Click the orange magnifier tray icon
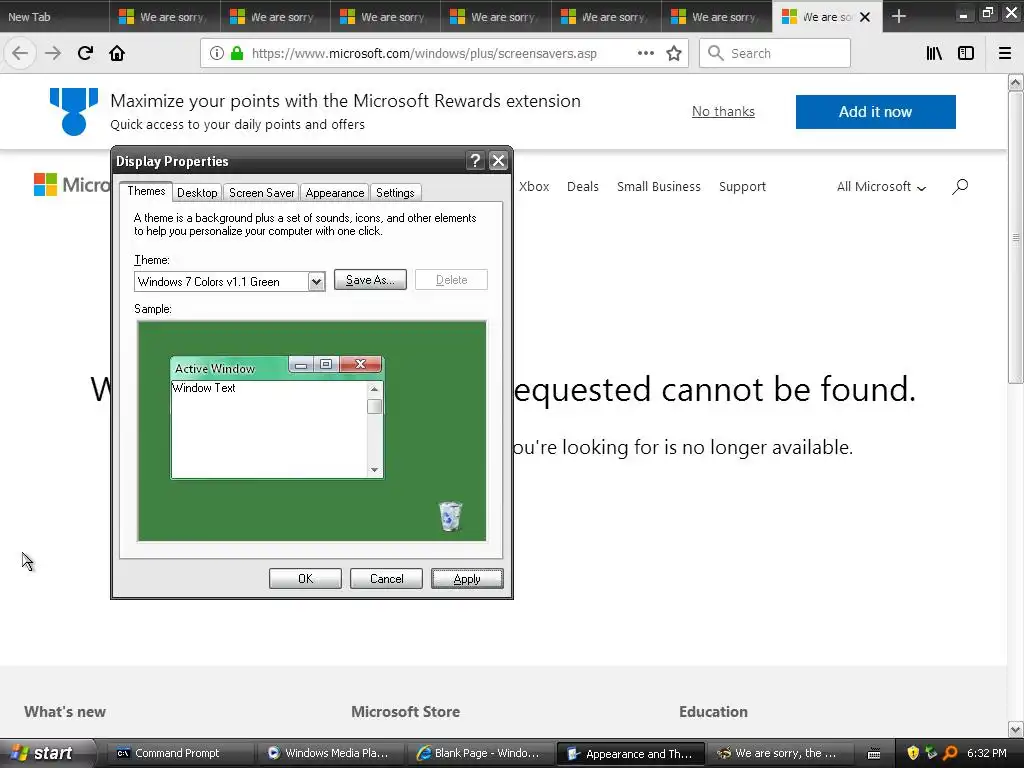The image size is (1024, 768). pos(950,753)
